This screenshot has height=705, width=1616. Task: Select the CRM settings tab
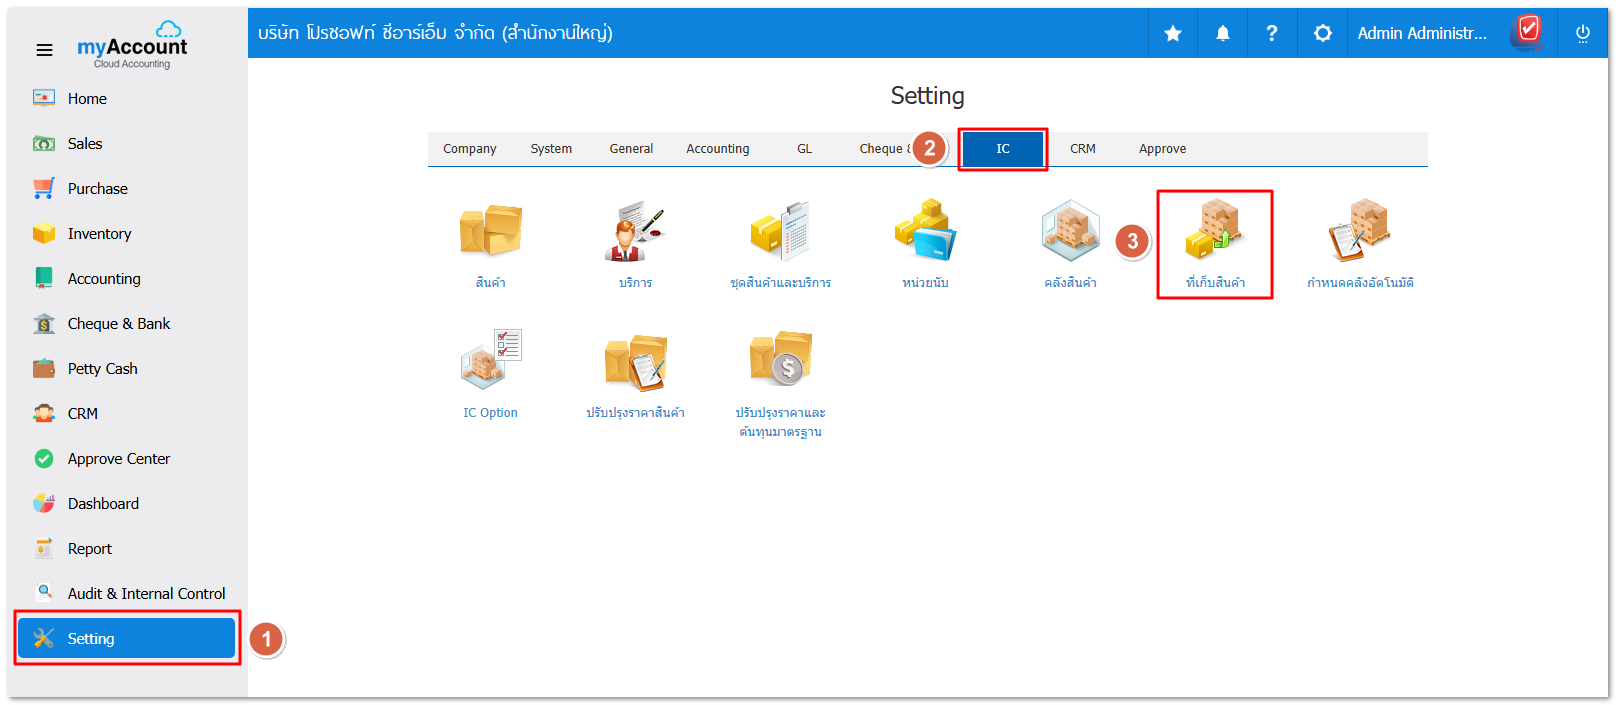point(1082,149)
